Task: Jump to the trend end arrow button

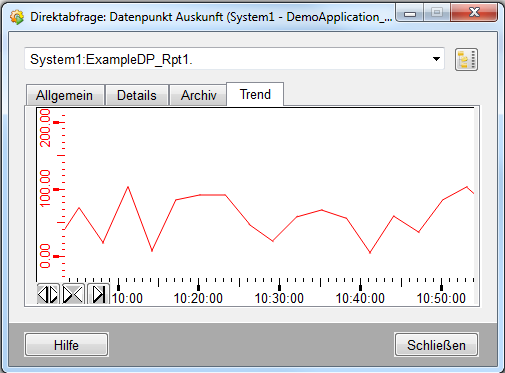Action: pyautogui.click(x=98, y=294)
